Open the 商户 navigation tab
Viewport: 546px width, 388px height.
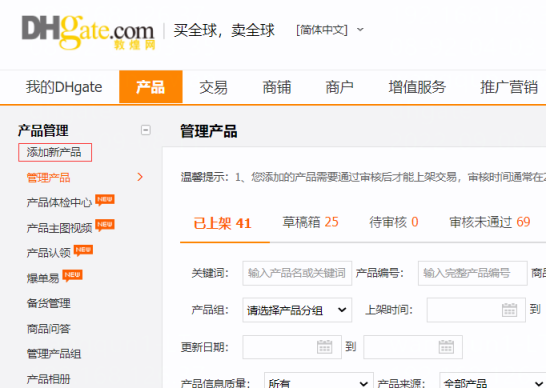point(340,87)
